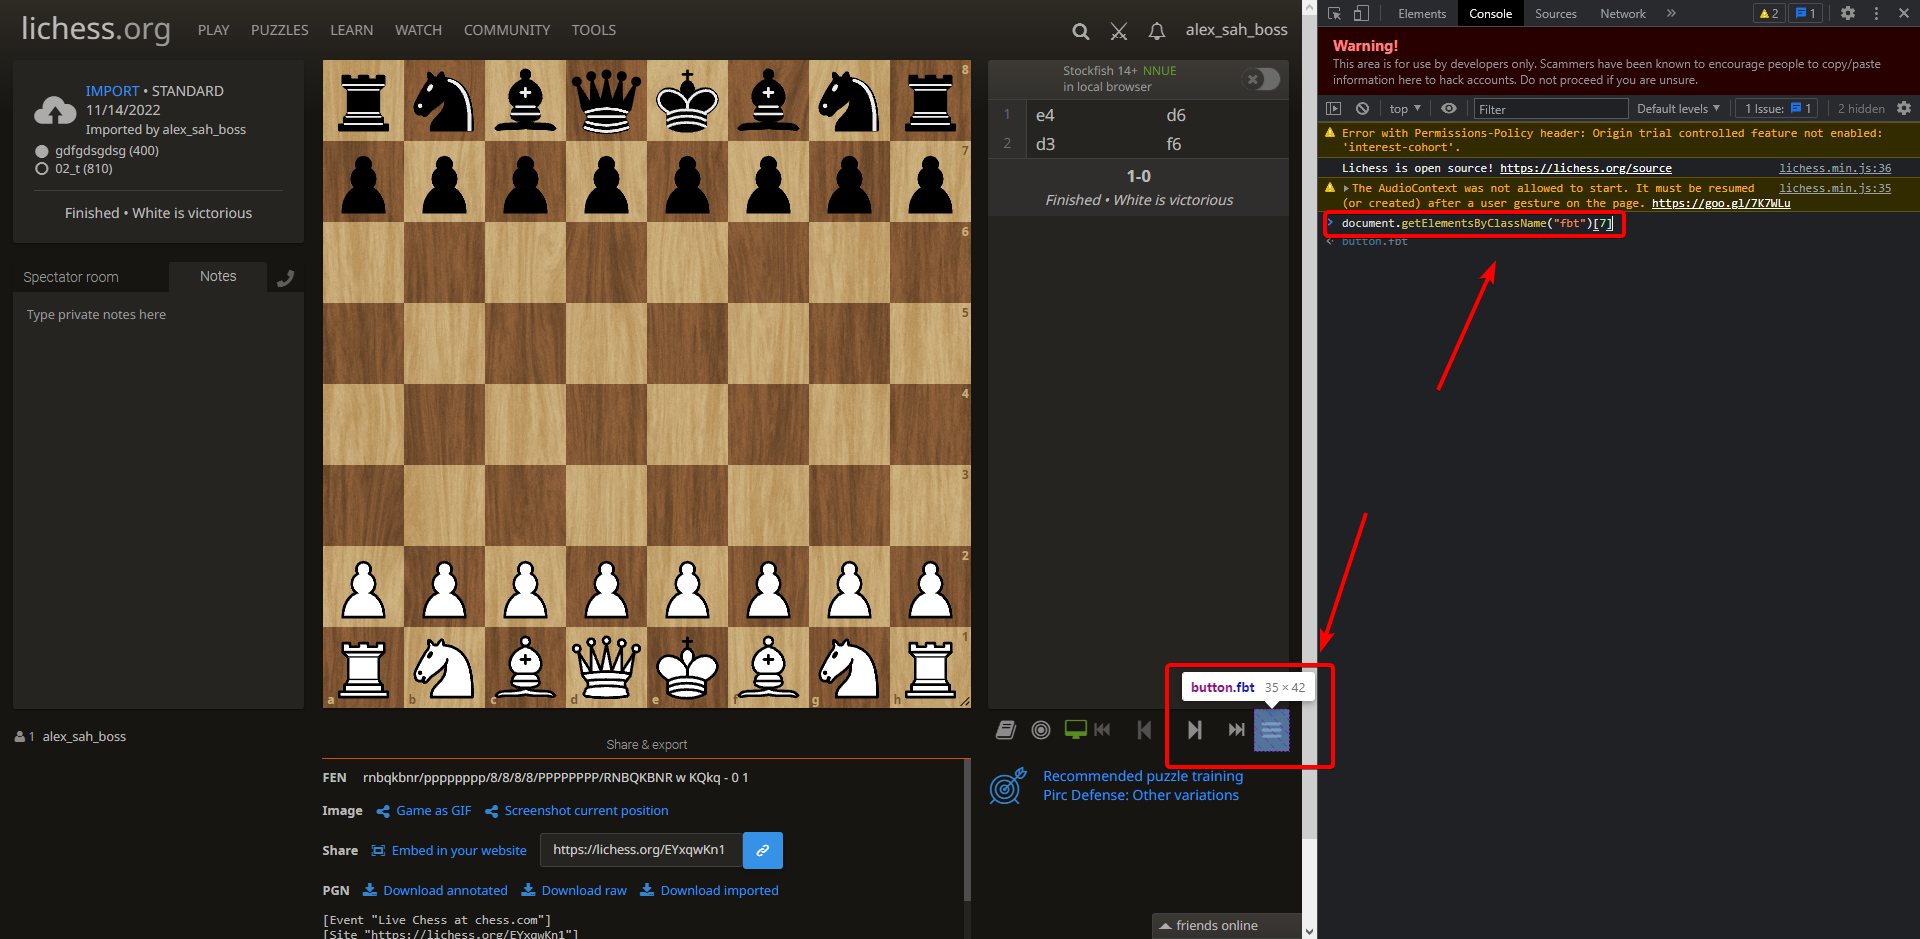This screenshot has height=939, width=1920.
Task: Click the copy link button beside the share URL
Action: 762,850
